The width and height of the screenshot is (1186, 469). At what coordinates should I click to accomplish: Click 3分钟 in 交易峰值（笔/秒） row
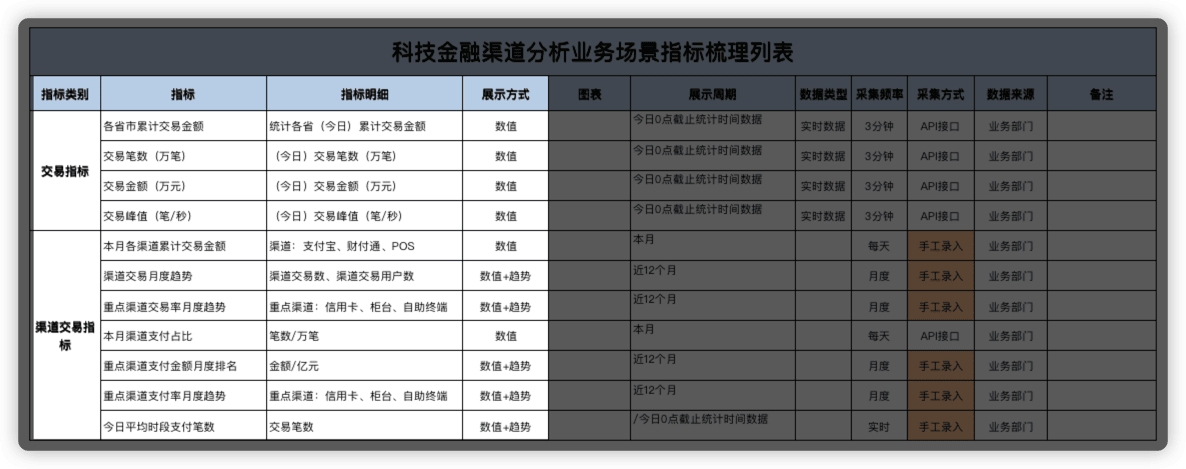[x=879, y=216]
